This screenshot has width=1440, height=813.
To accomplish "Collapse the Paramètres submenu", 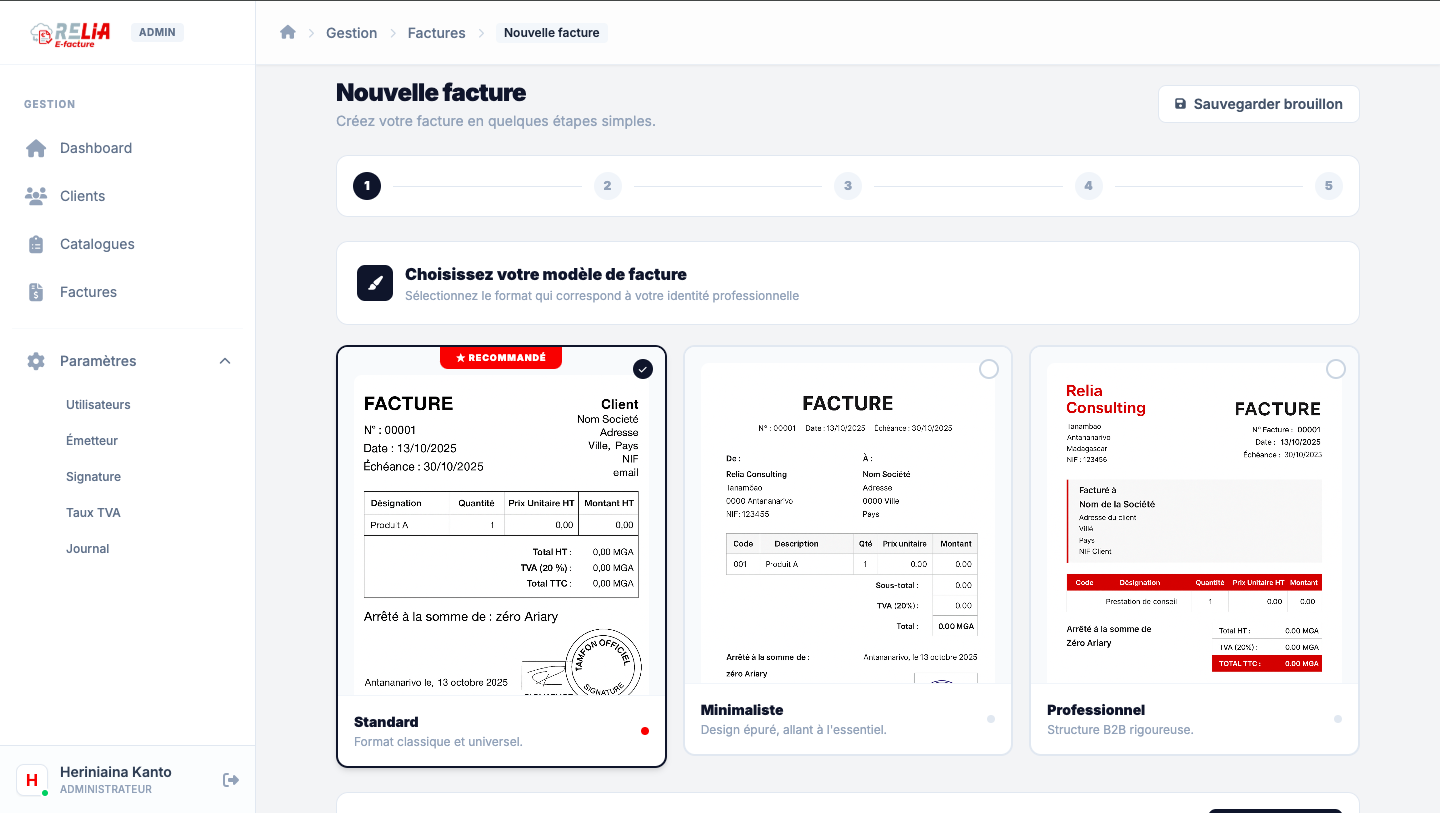I will (x=224, y=361).
